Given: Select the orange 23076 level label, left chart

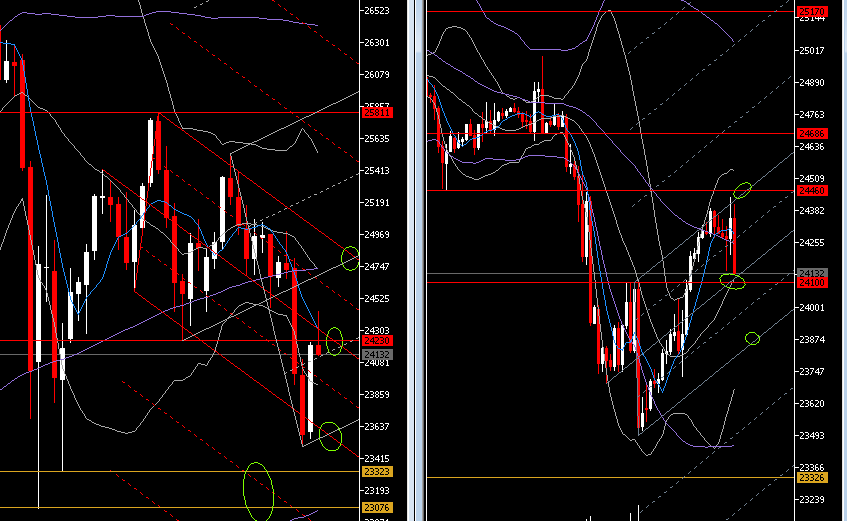Looking at the screenshot, I should click(378, 507).
